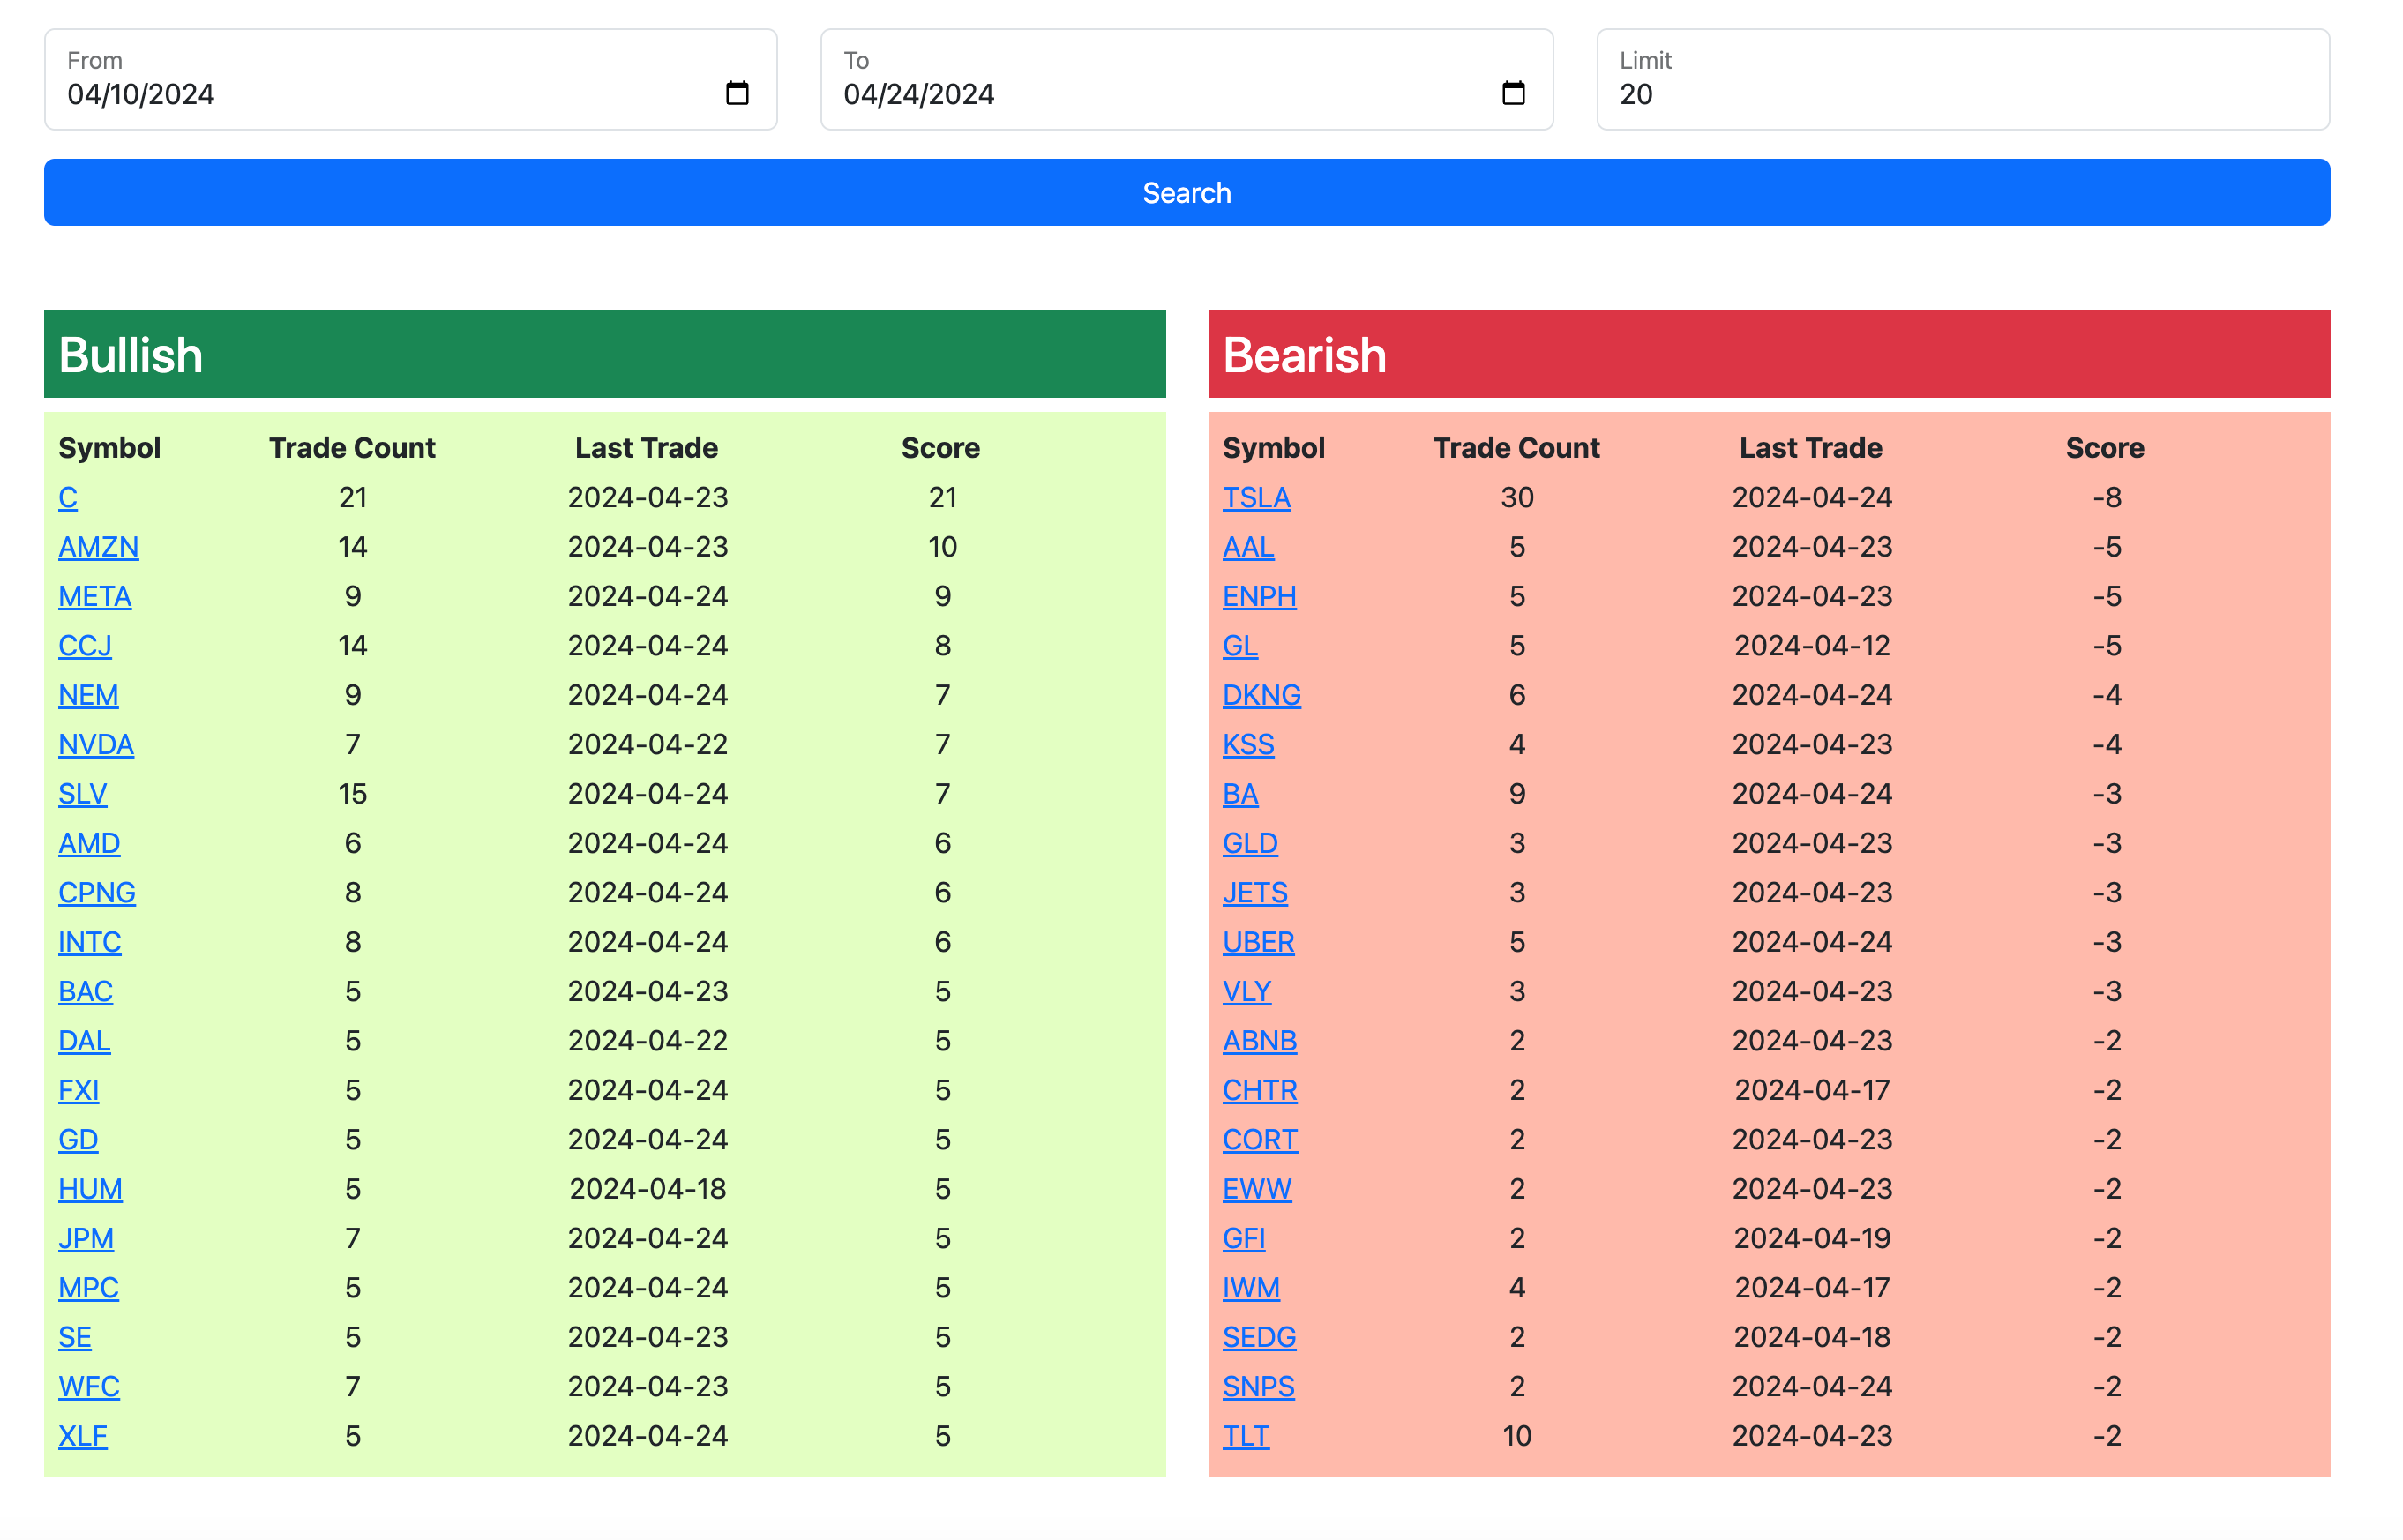The width and height of the screenshot is (2403, 1540).
Task: Click Bullish table Trade Count header
Action: tap(352, 448)
